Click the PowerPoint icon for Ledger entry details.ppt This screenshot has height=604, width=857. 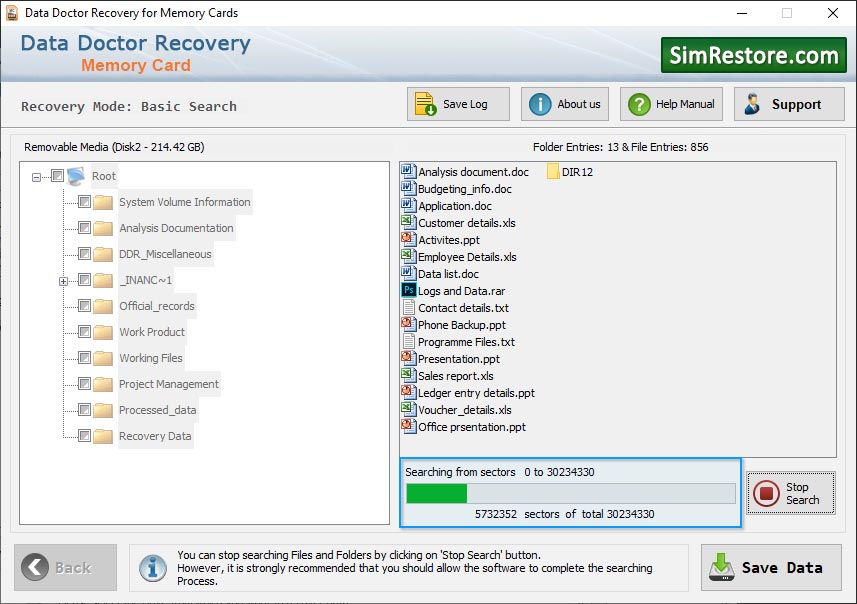coord(408,392)
